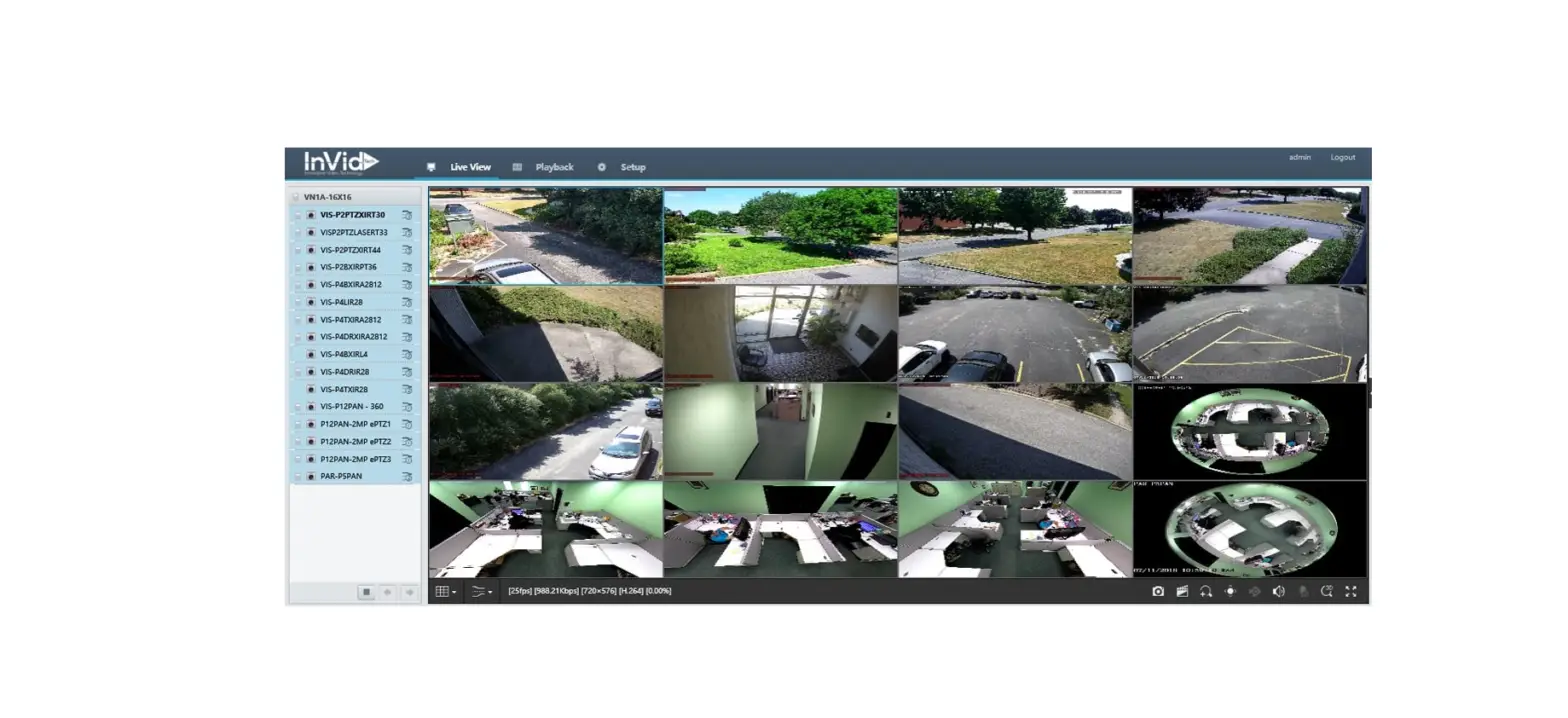This screenshot has width=1568, height=718.
Task: Click the stream icon beside PAR-P5PAN
Action: coord(407,476)
